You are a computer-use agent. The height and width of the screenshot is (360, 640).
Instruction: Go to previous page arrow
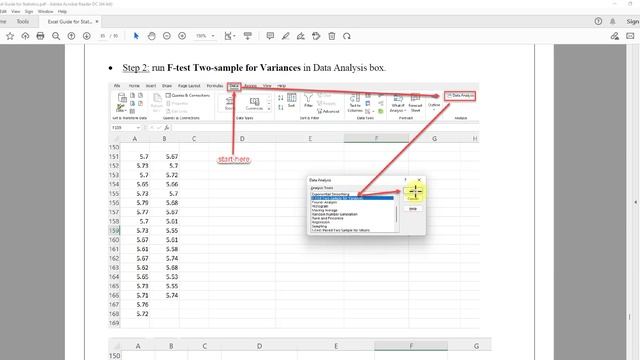coord(71,36)
